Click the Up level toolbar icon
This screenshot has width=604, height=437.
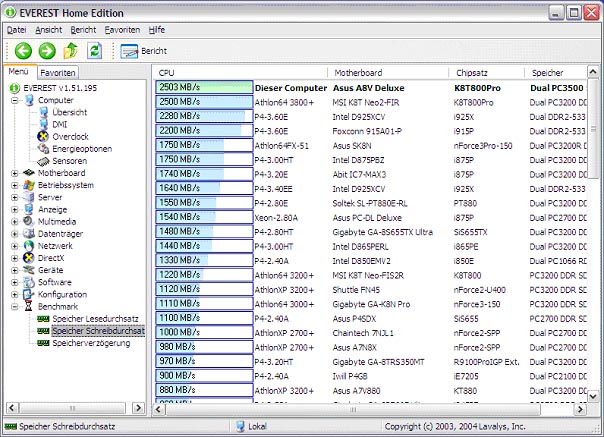(x=71, y=51)
